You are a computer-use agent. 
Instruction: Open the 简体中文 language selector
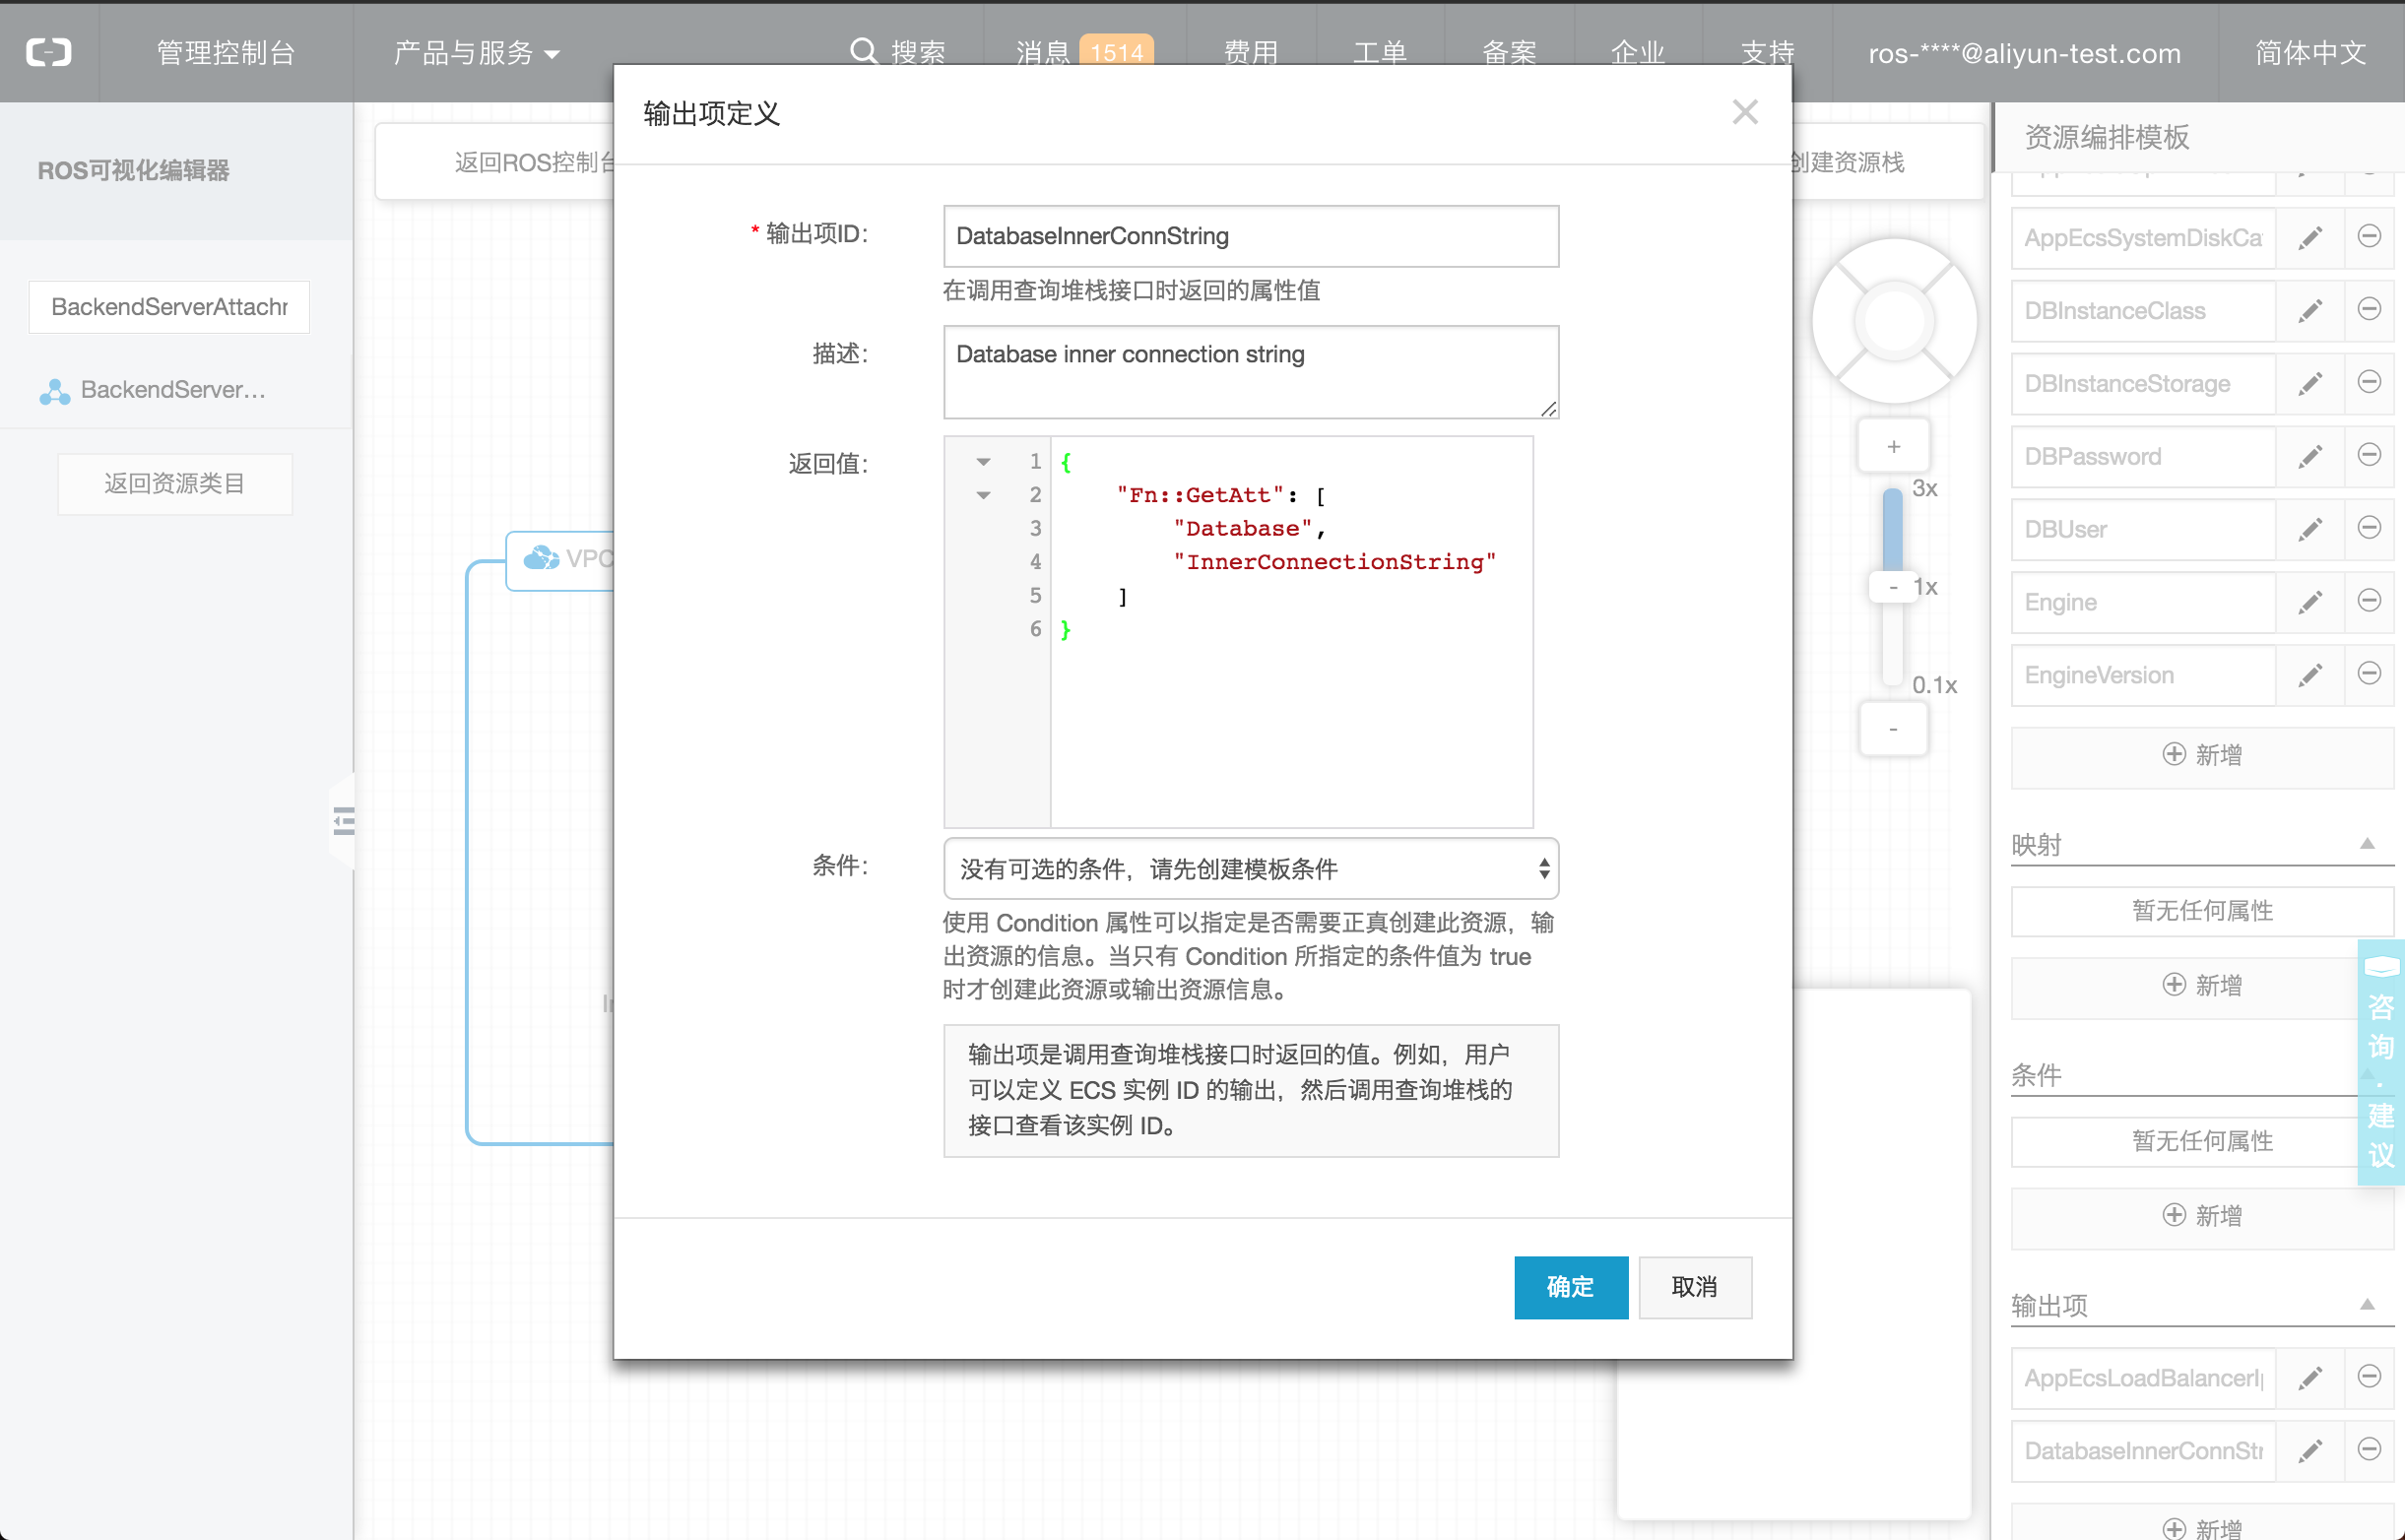pyautogui.click(x=2310, y=52)
